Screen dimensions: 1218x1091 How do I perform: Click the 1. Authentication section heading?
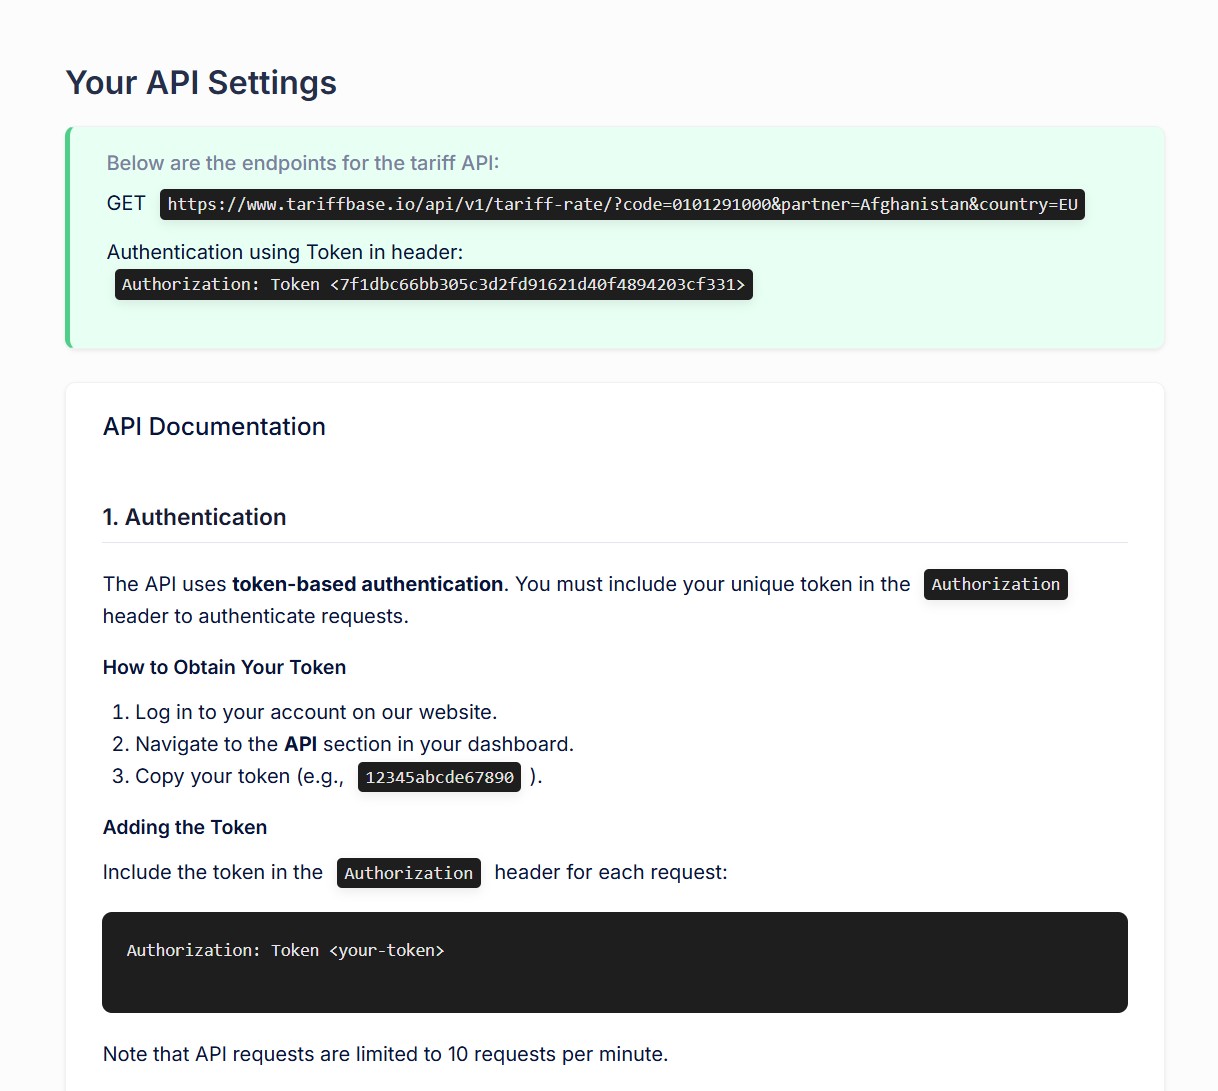pyautogui.click(x=195, y=517)
